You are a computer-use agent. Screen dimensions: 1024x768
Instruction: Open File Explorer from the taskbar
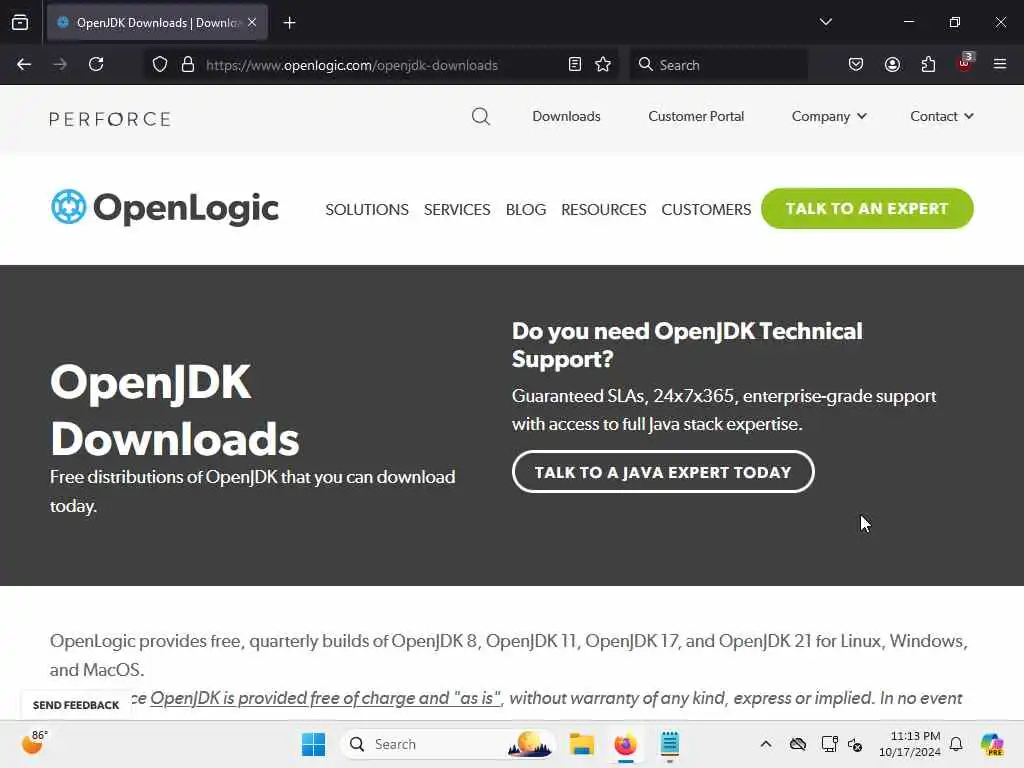tap(581, 744)
